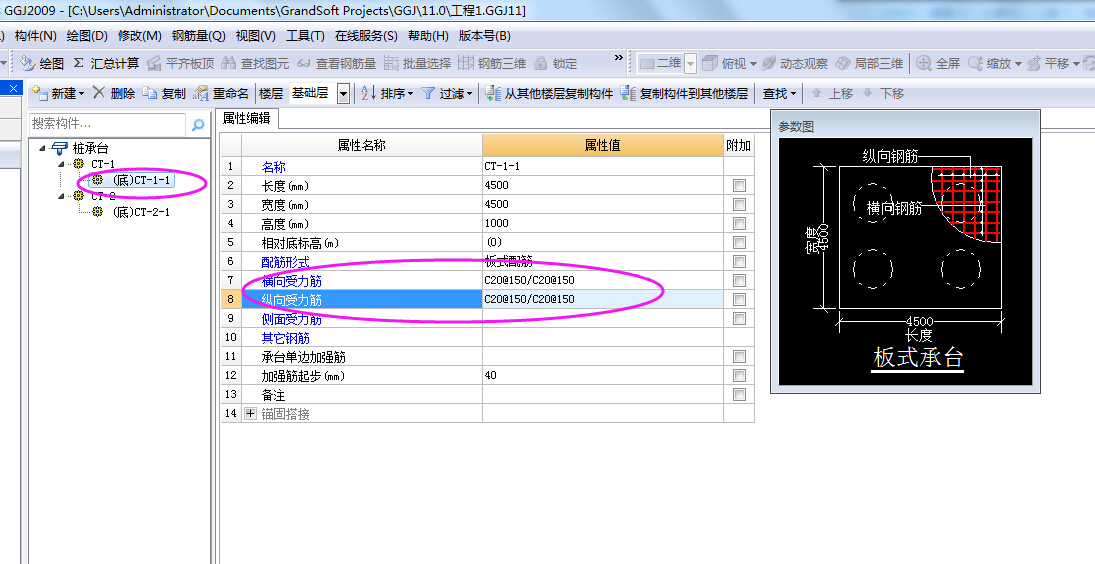Open the 修改(M) menu

coord(140,36)
